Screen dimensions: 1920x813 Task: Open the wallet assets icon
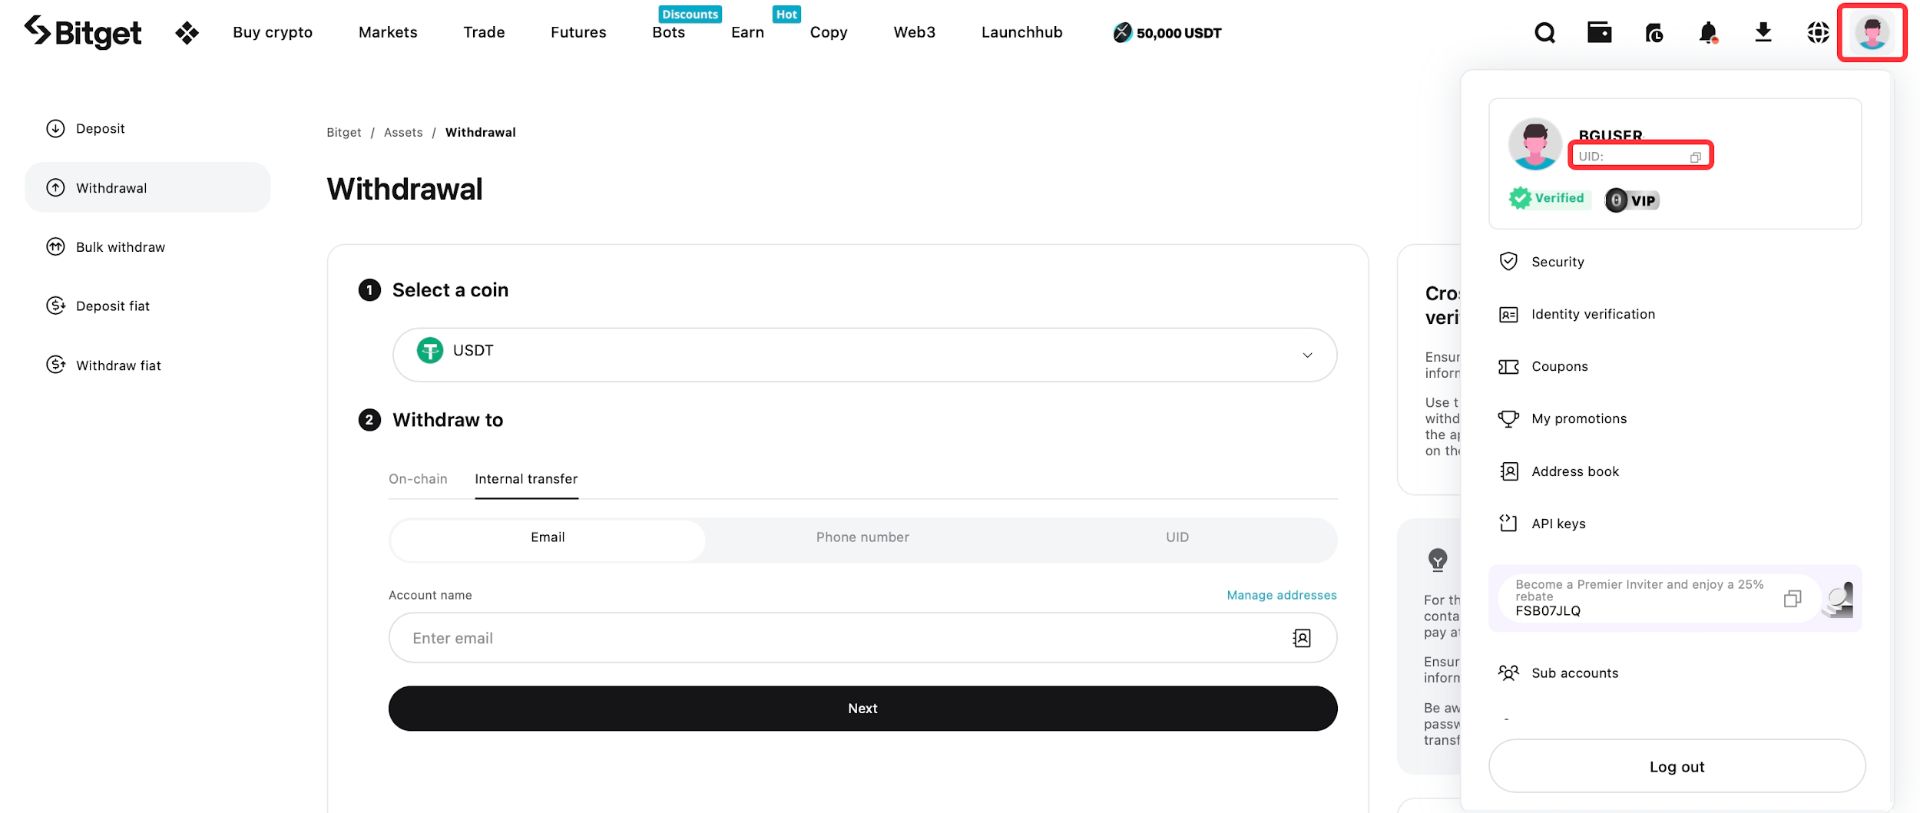coord(1599,32)
